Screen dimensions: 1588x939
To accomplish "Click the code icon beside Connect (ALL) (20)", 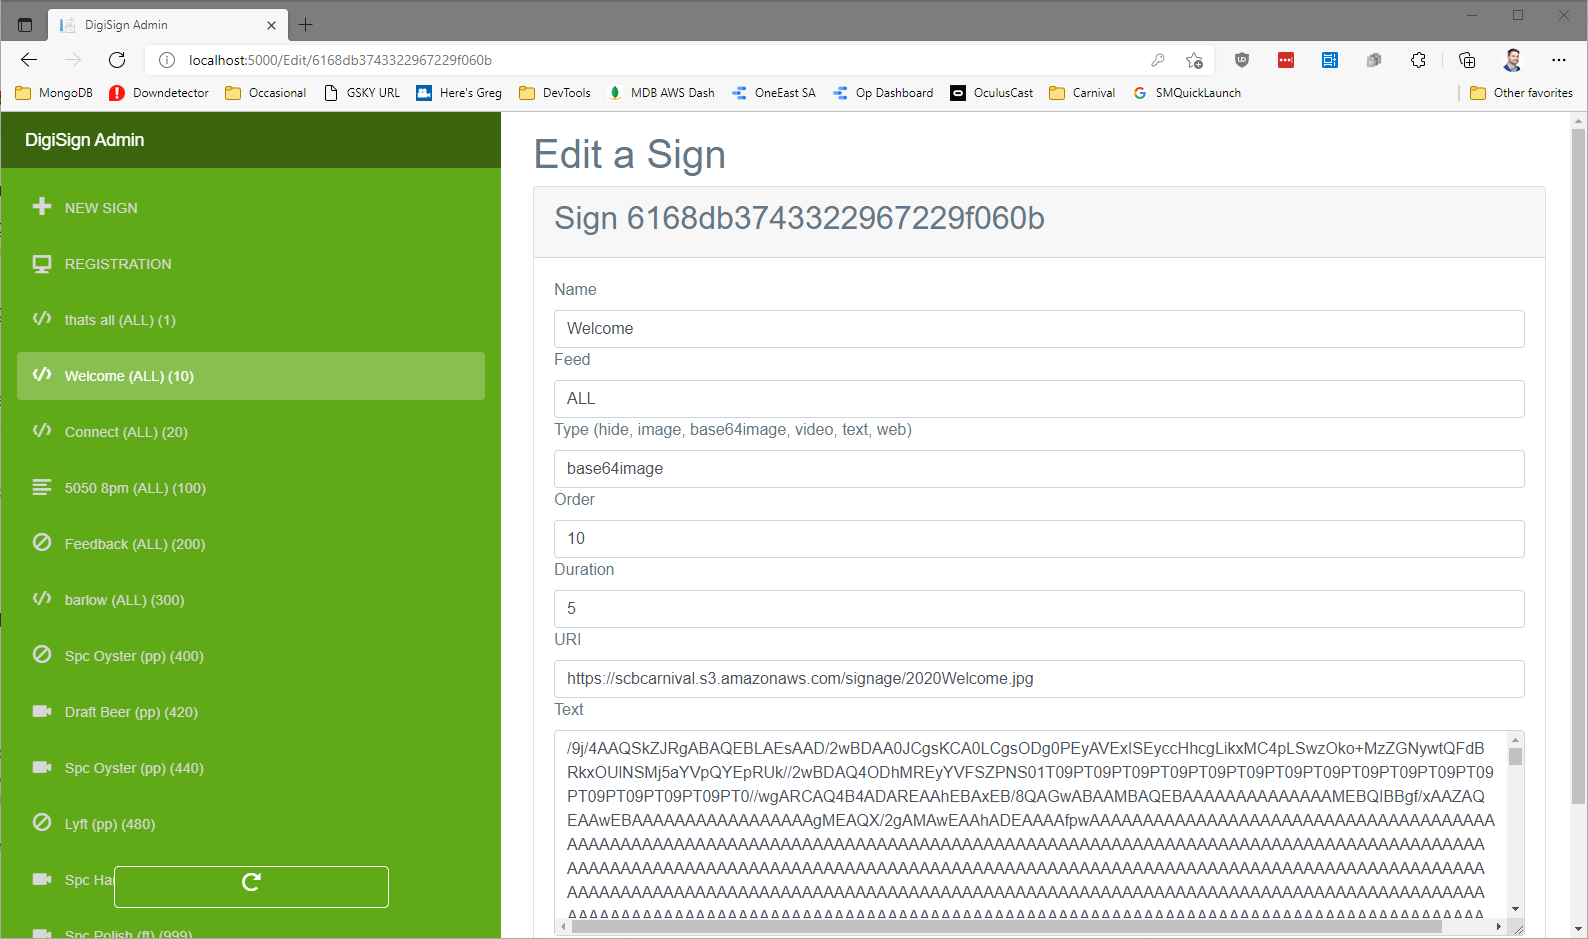I will 41,431.
